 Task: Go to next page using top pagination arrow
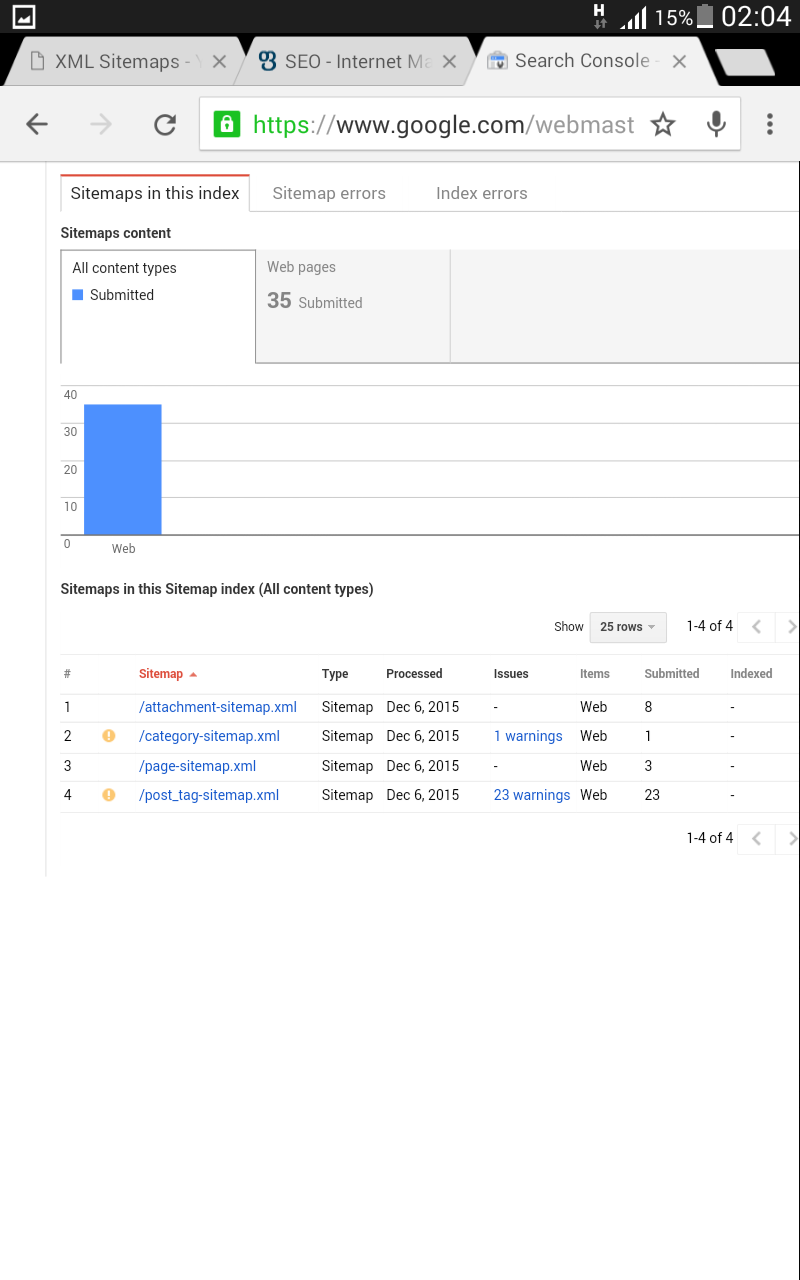791,627
